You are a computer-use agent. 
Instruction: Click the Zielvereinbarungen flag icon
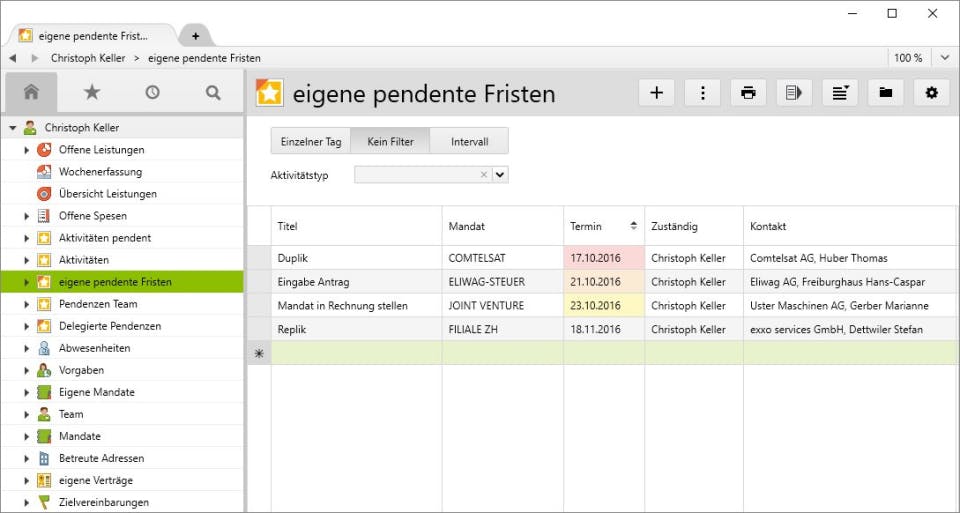pos(44,502)
